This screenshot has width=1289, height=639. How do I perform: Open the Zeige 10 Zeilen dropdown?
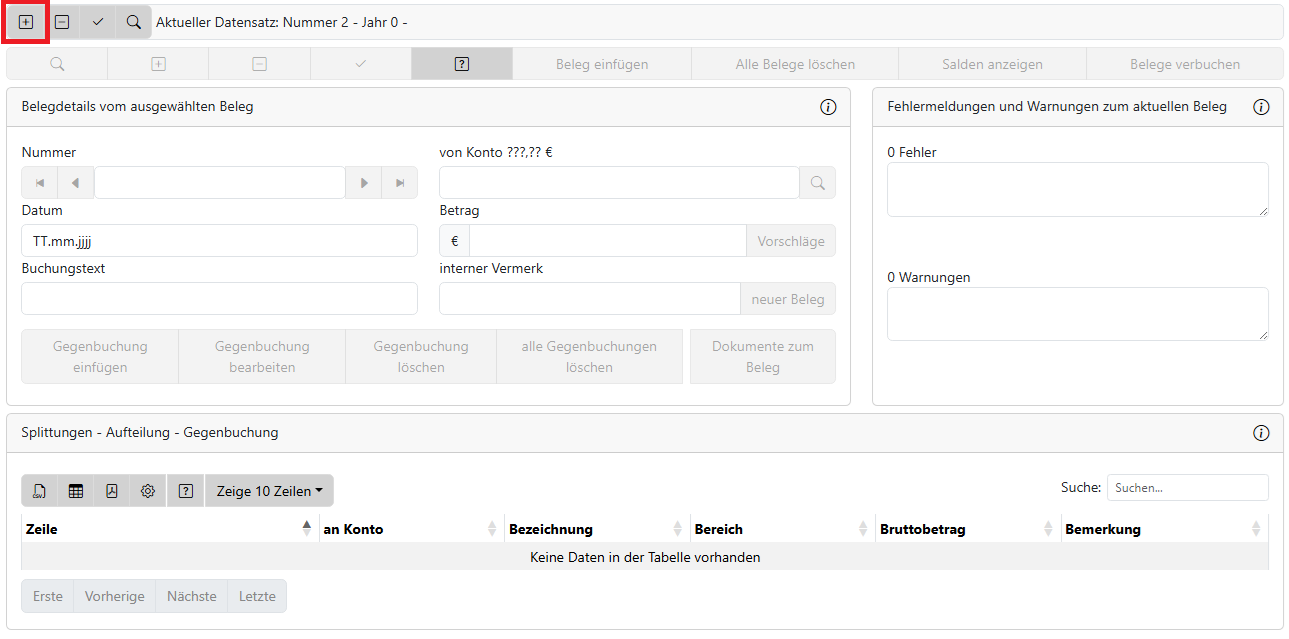point(269,491)
